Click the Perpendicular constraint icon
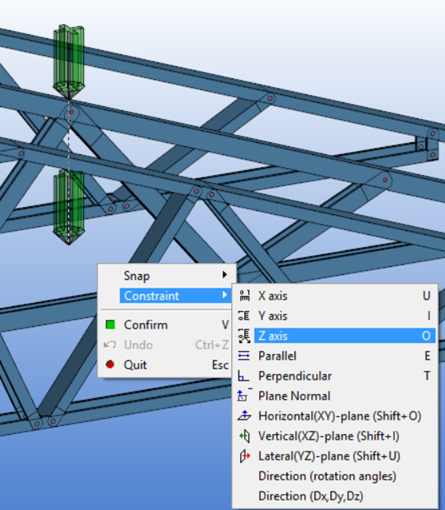 (x=243, y=376)
